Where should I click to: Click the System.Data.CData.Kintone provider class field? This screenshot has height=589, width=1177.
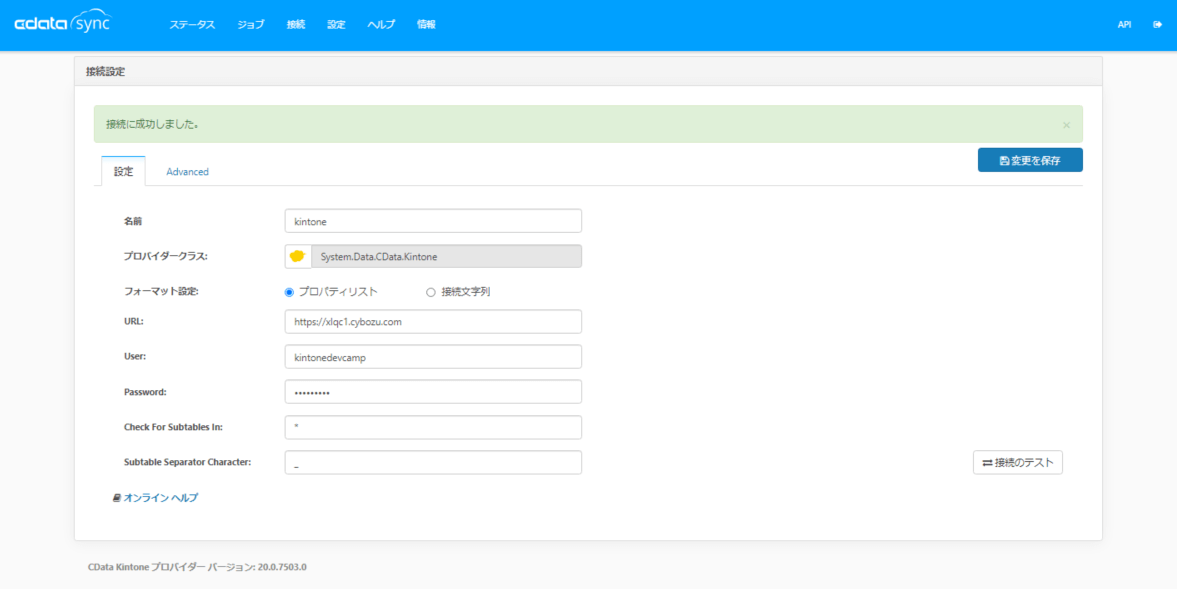(447, 257)
